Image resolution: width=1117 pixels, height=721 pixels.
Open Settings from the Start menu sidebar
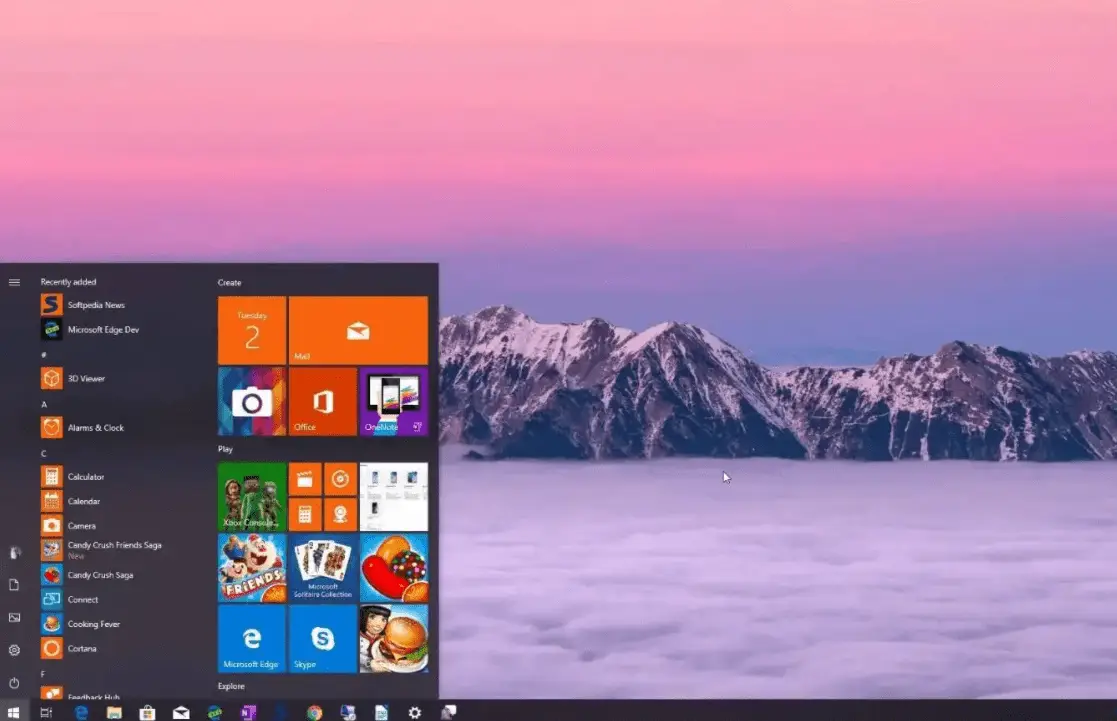click(14, 651)
